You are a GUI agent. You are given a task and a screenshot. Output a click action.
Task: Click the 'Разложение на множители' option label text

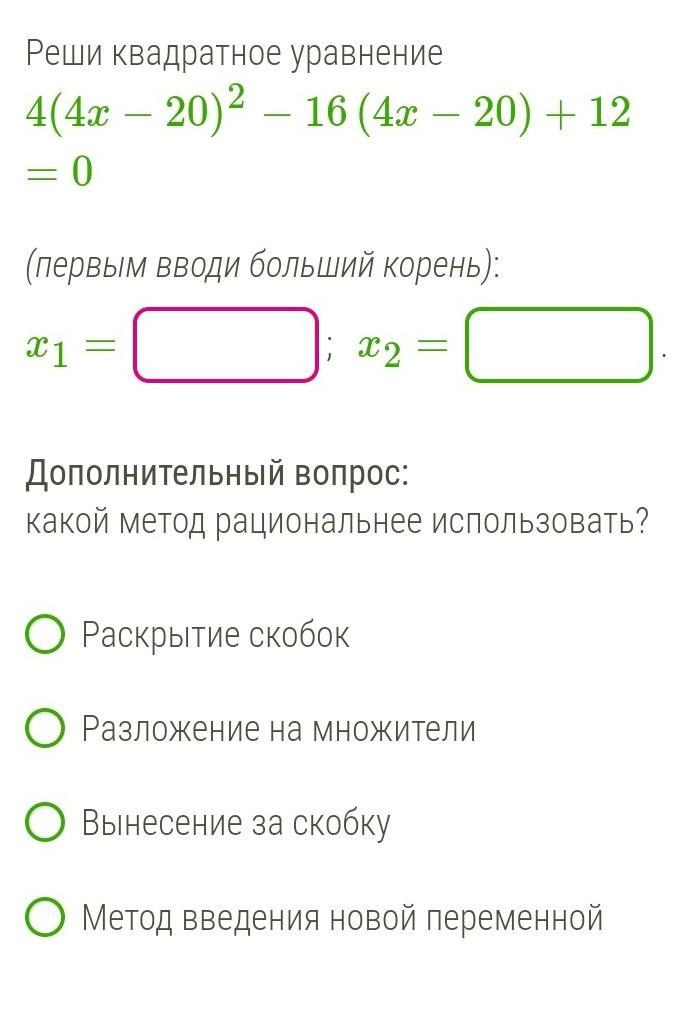(x=278, y=729)
